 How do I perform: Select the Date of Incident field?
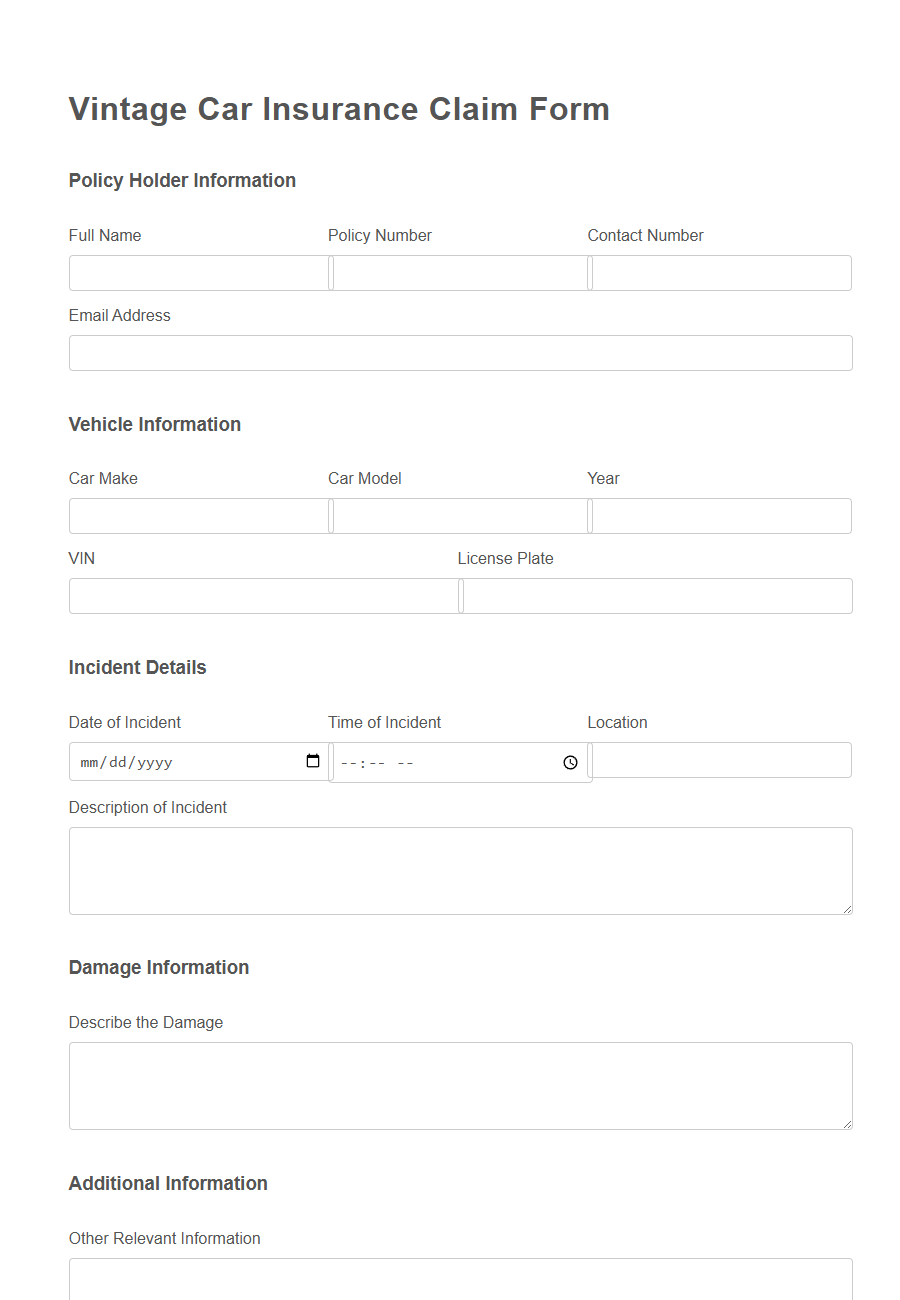click(180, 761)
